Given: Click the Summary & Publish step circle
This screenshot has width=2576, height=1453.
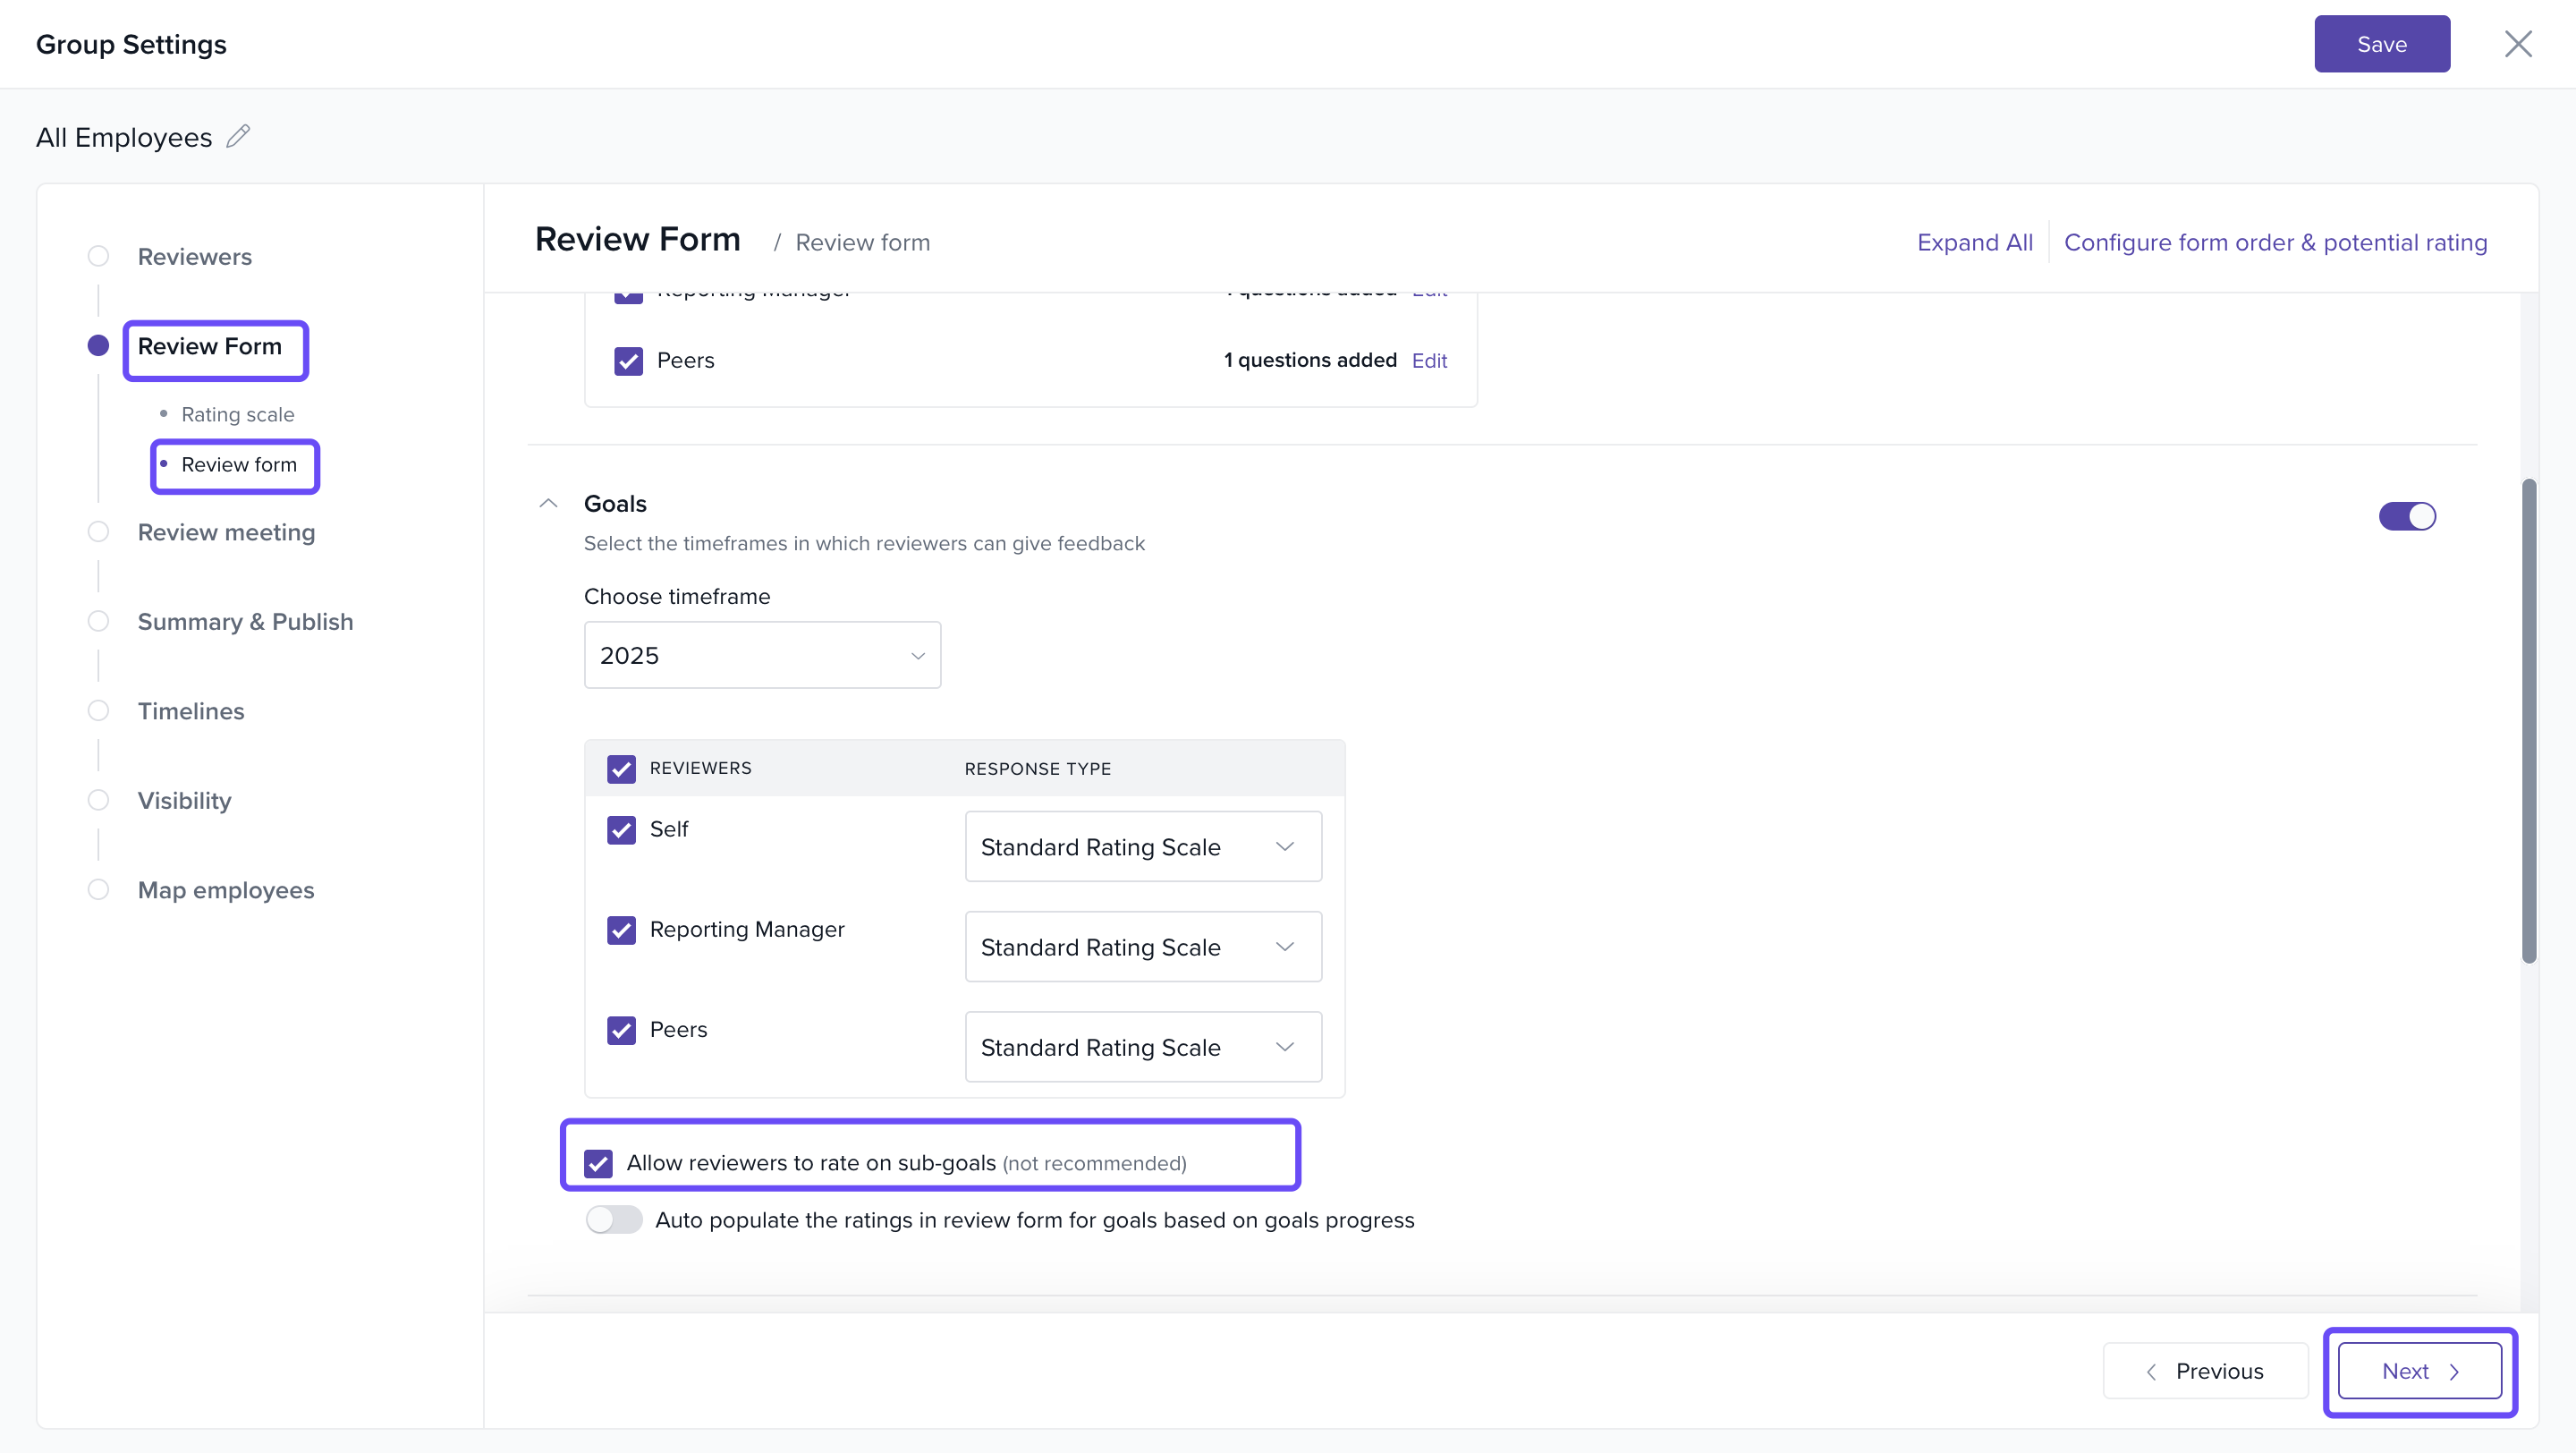Looking at the screenshot, I should point(98,621).
